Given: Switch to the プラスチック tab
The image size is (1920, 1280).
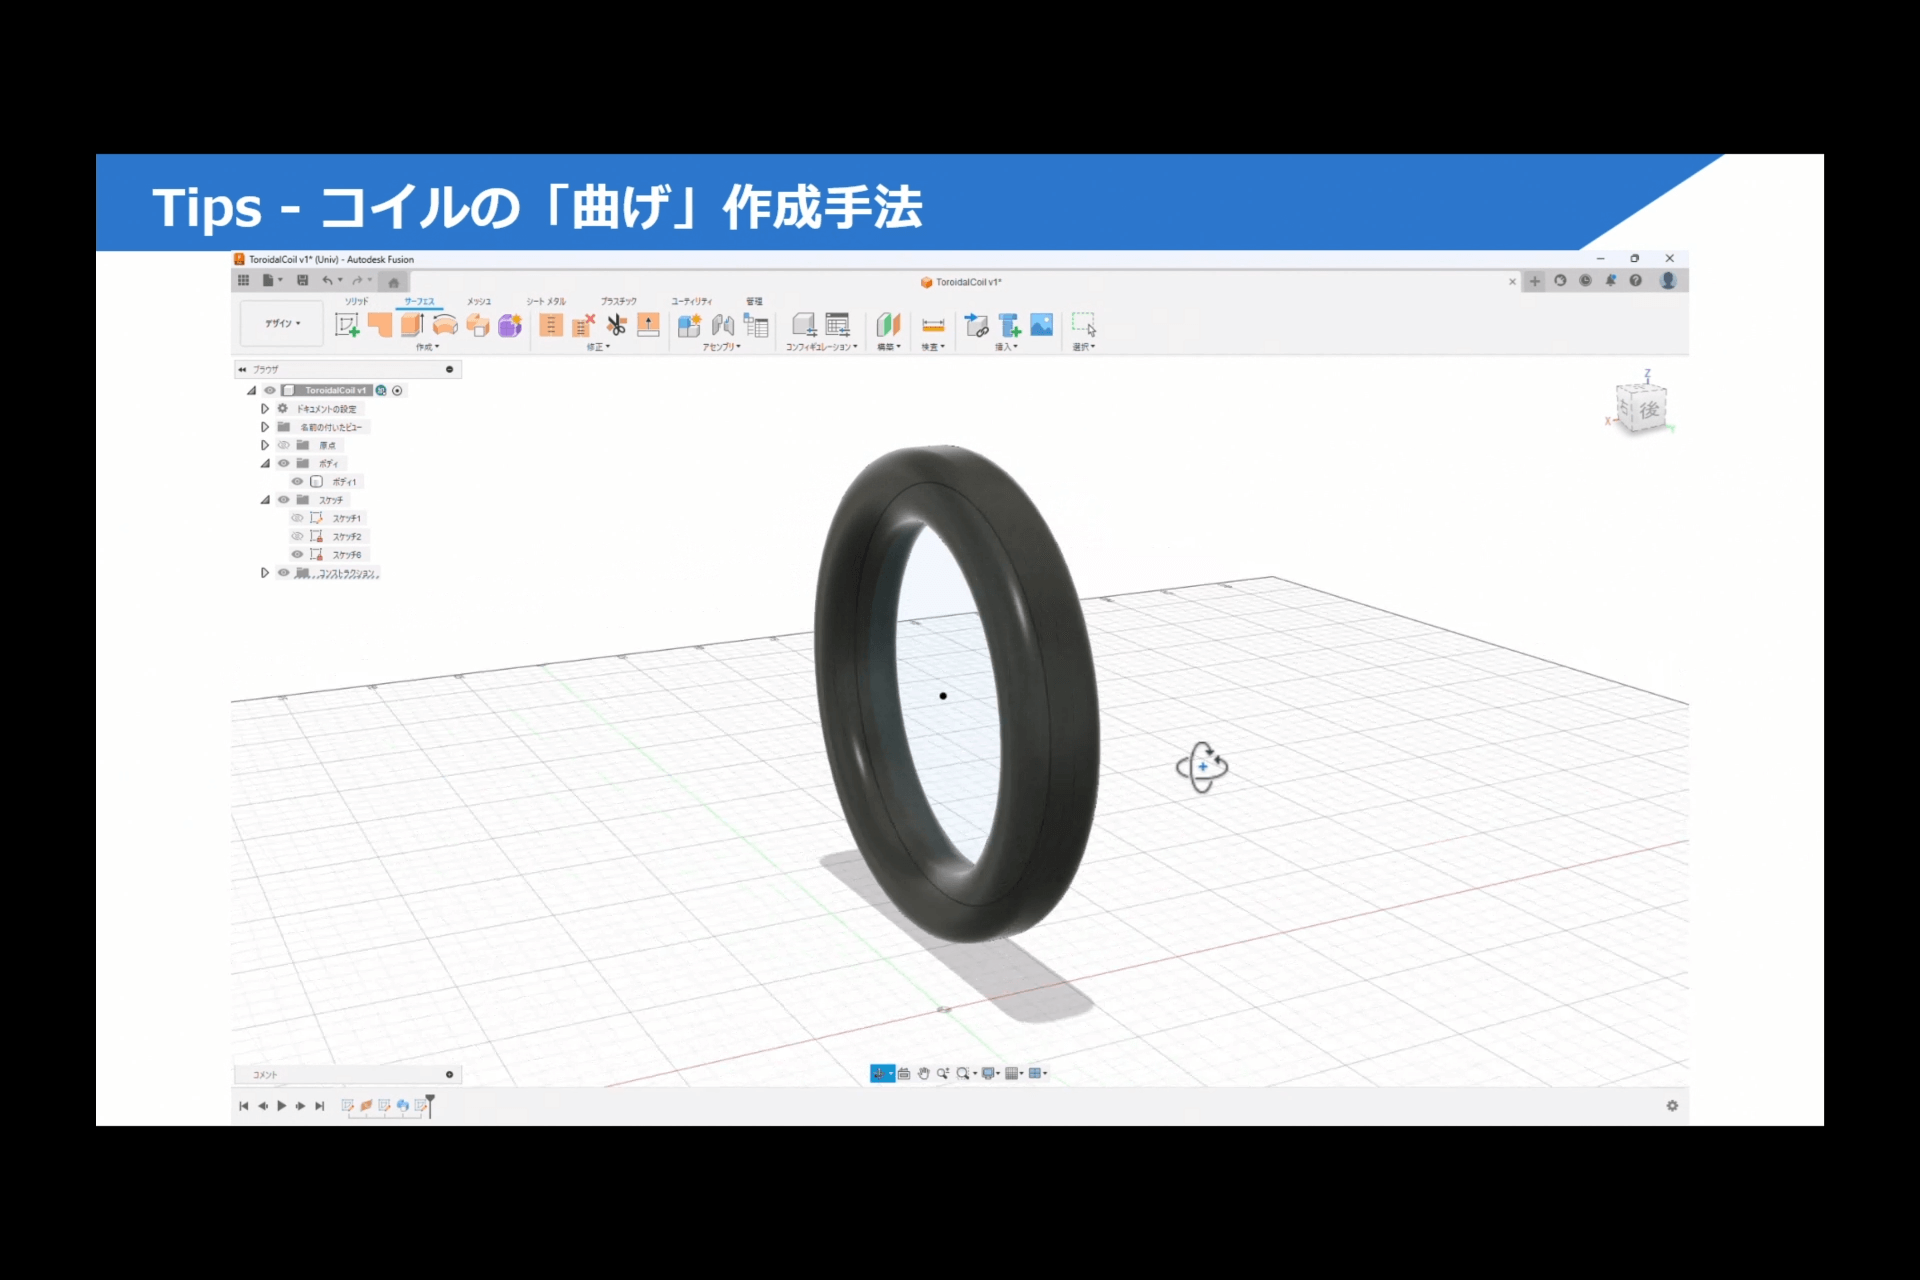Looking at the screenshot, I should click(x=618, y=301).
